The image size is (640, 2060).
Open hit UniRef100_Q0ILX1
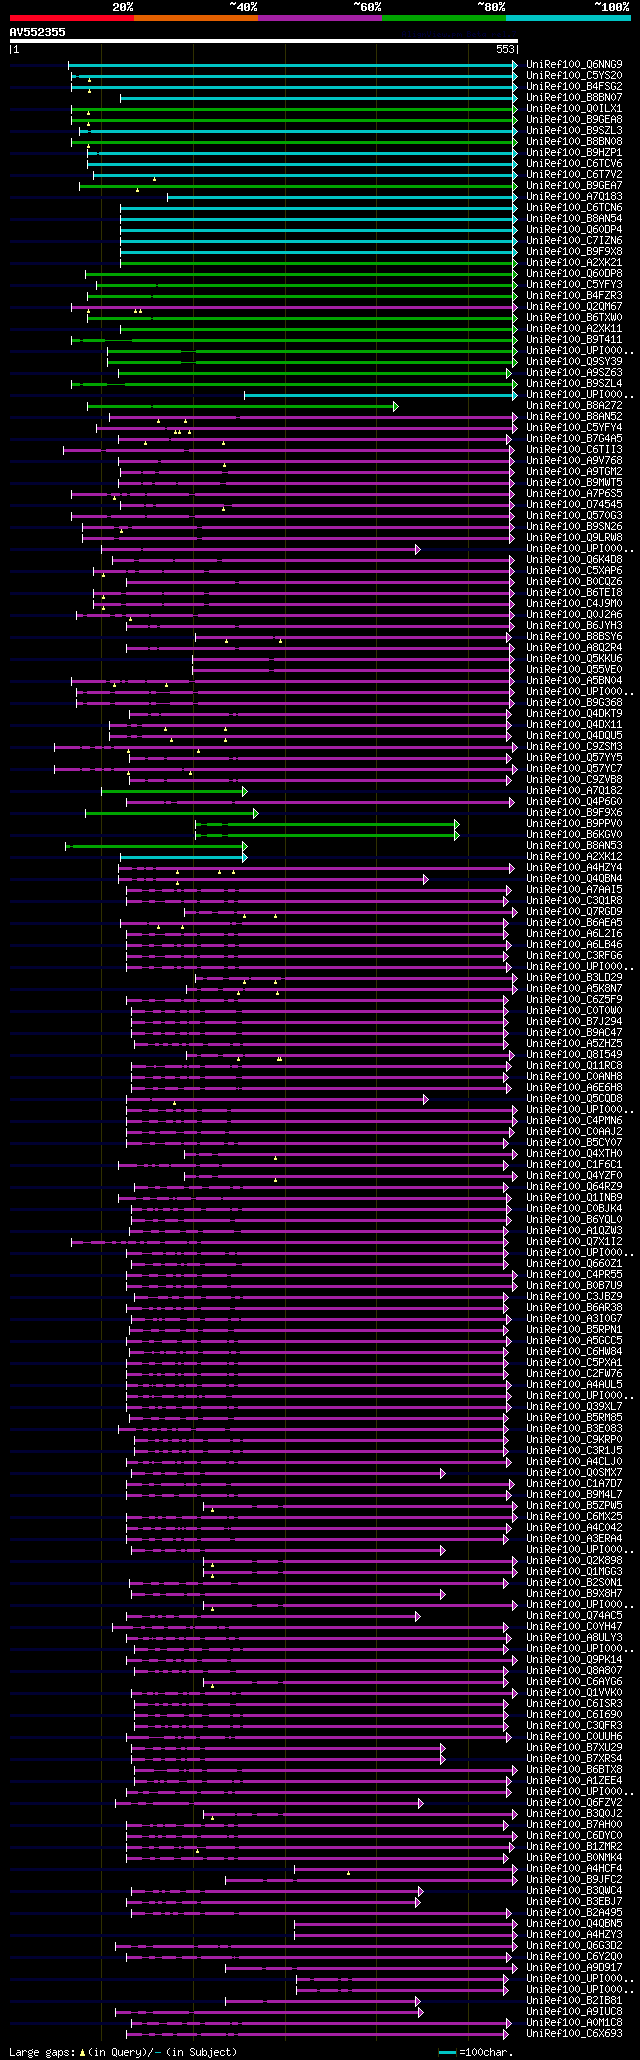click(574, 109)
